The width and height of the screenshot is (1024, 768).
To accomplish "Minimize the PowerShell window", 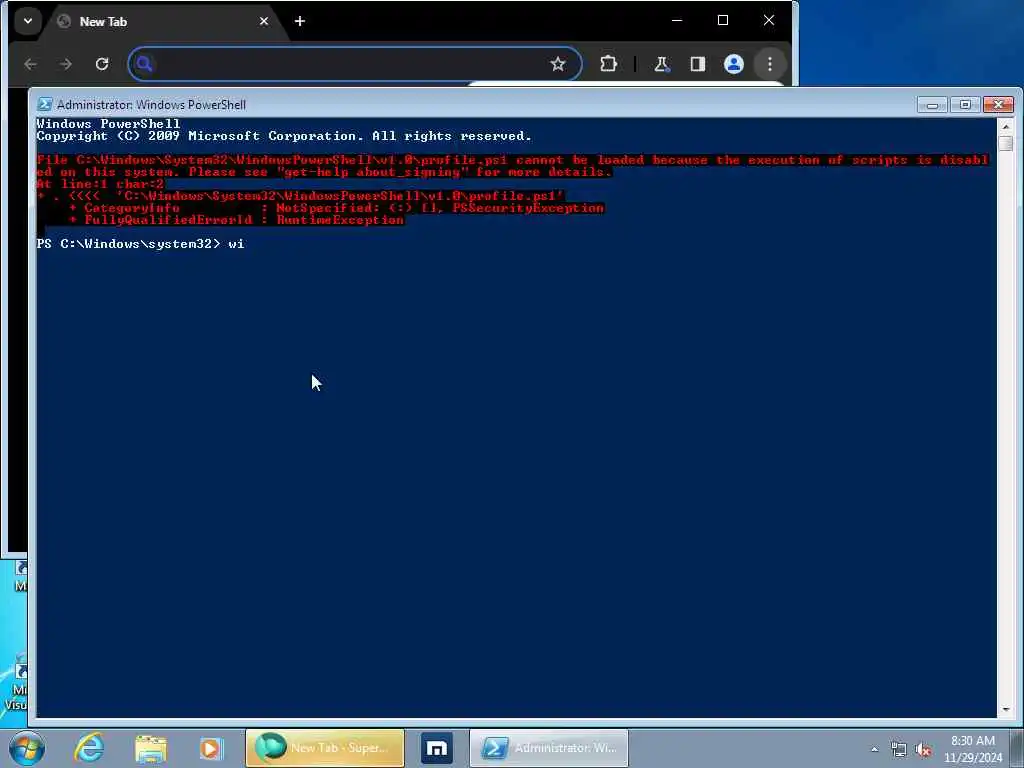I will click(x=932, y=104).
